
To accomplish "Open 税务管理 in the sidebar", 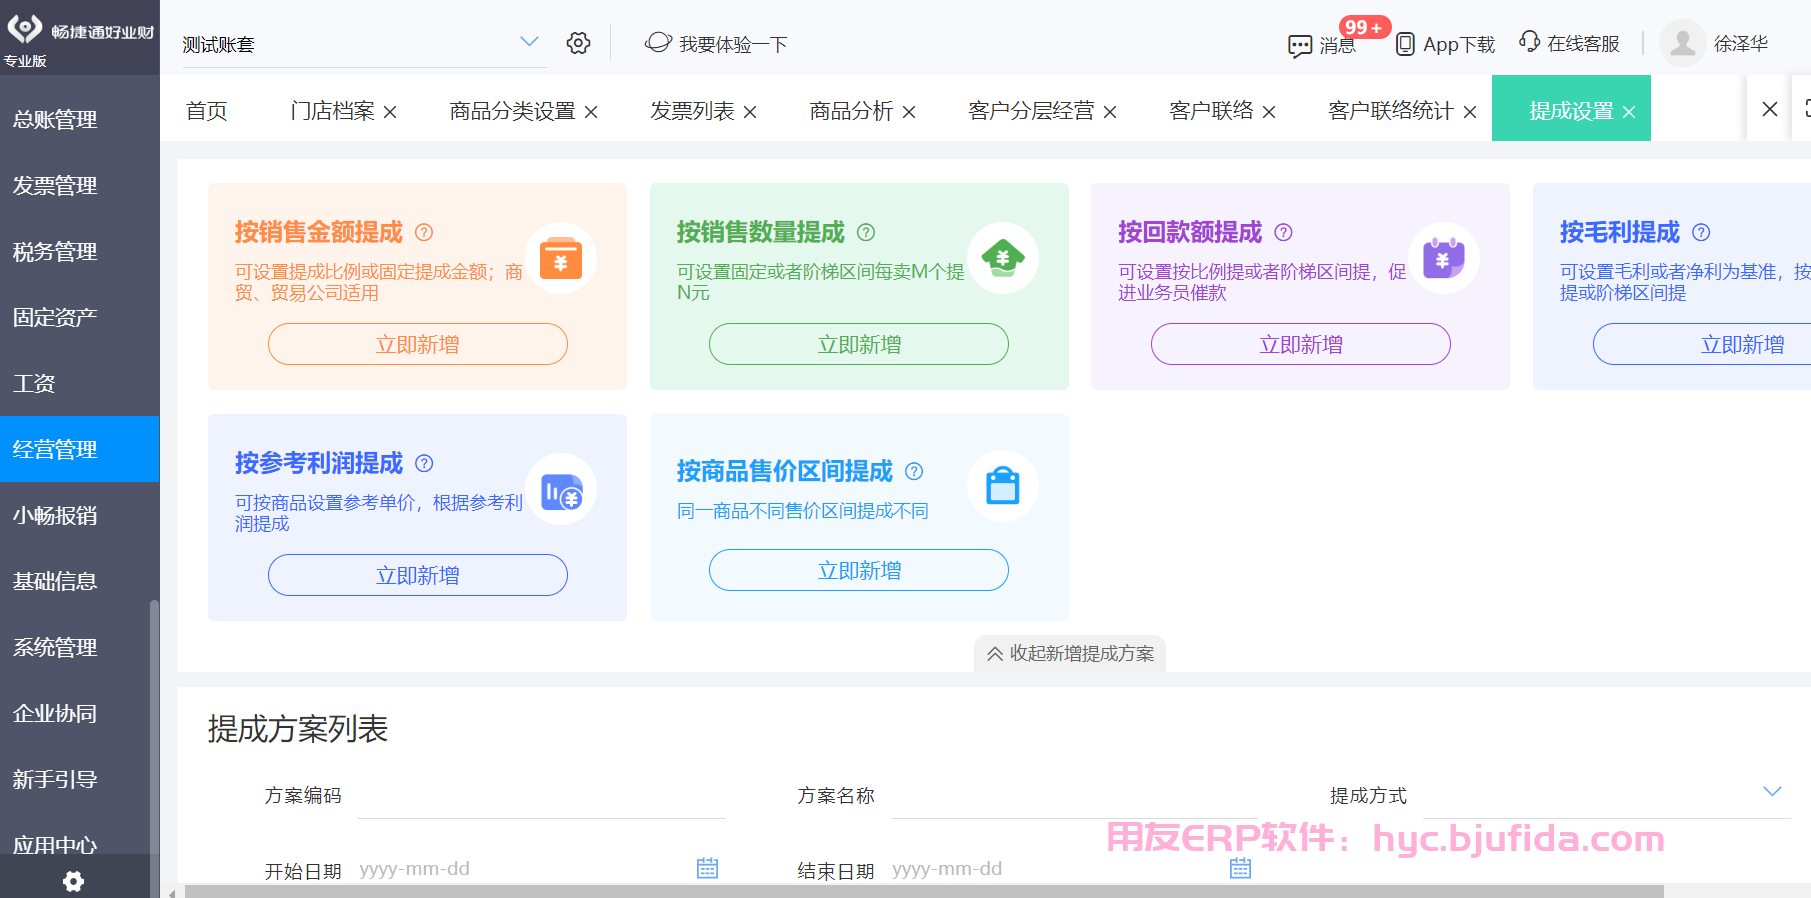I will click(80, 251).
